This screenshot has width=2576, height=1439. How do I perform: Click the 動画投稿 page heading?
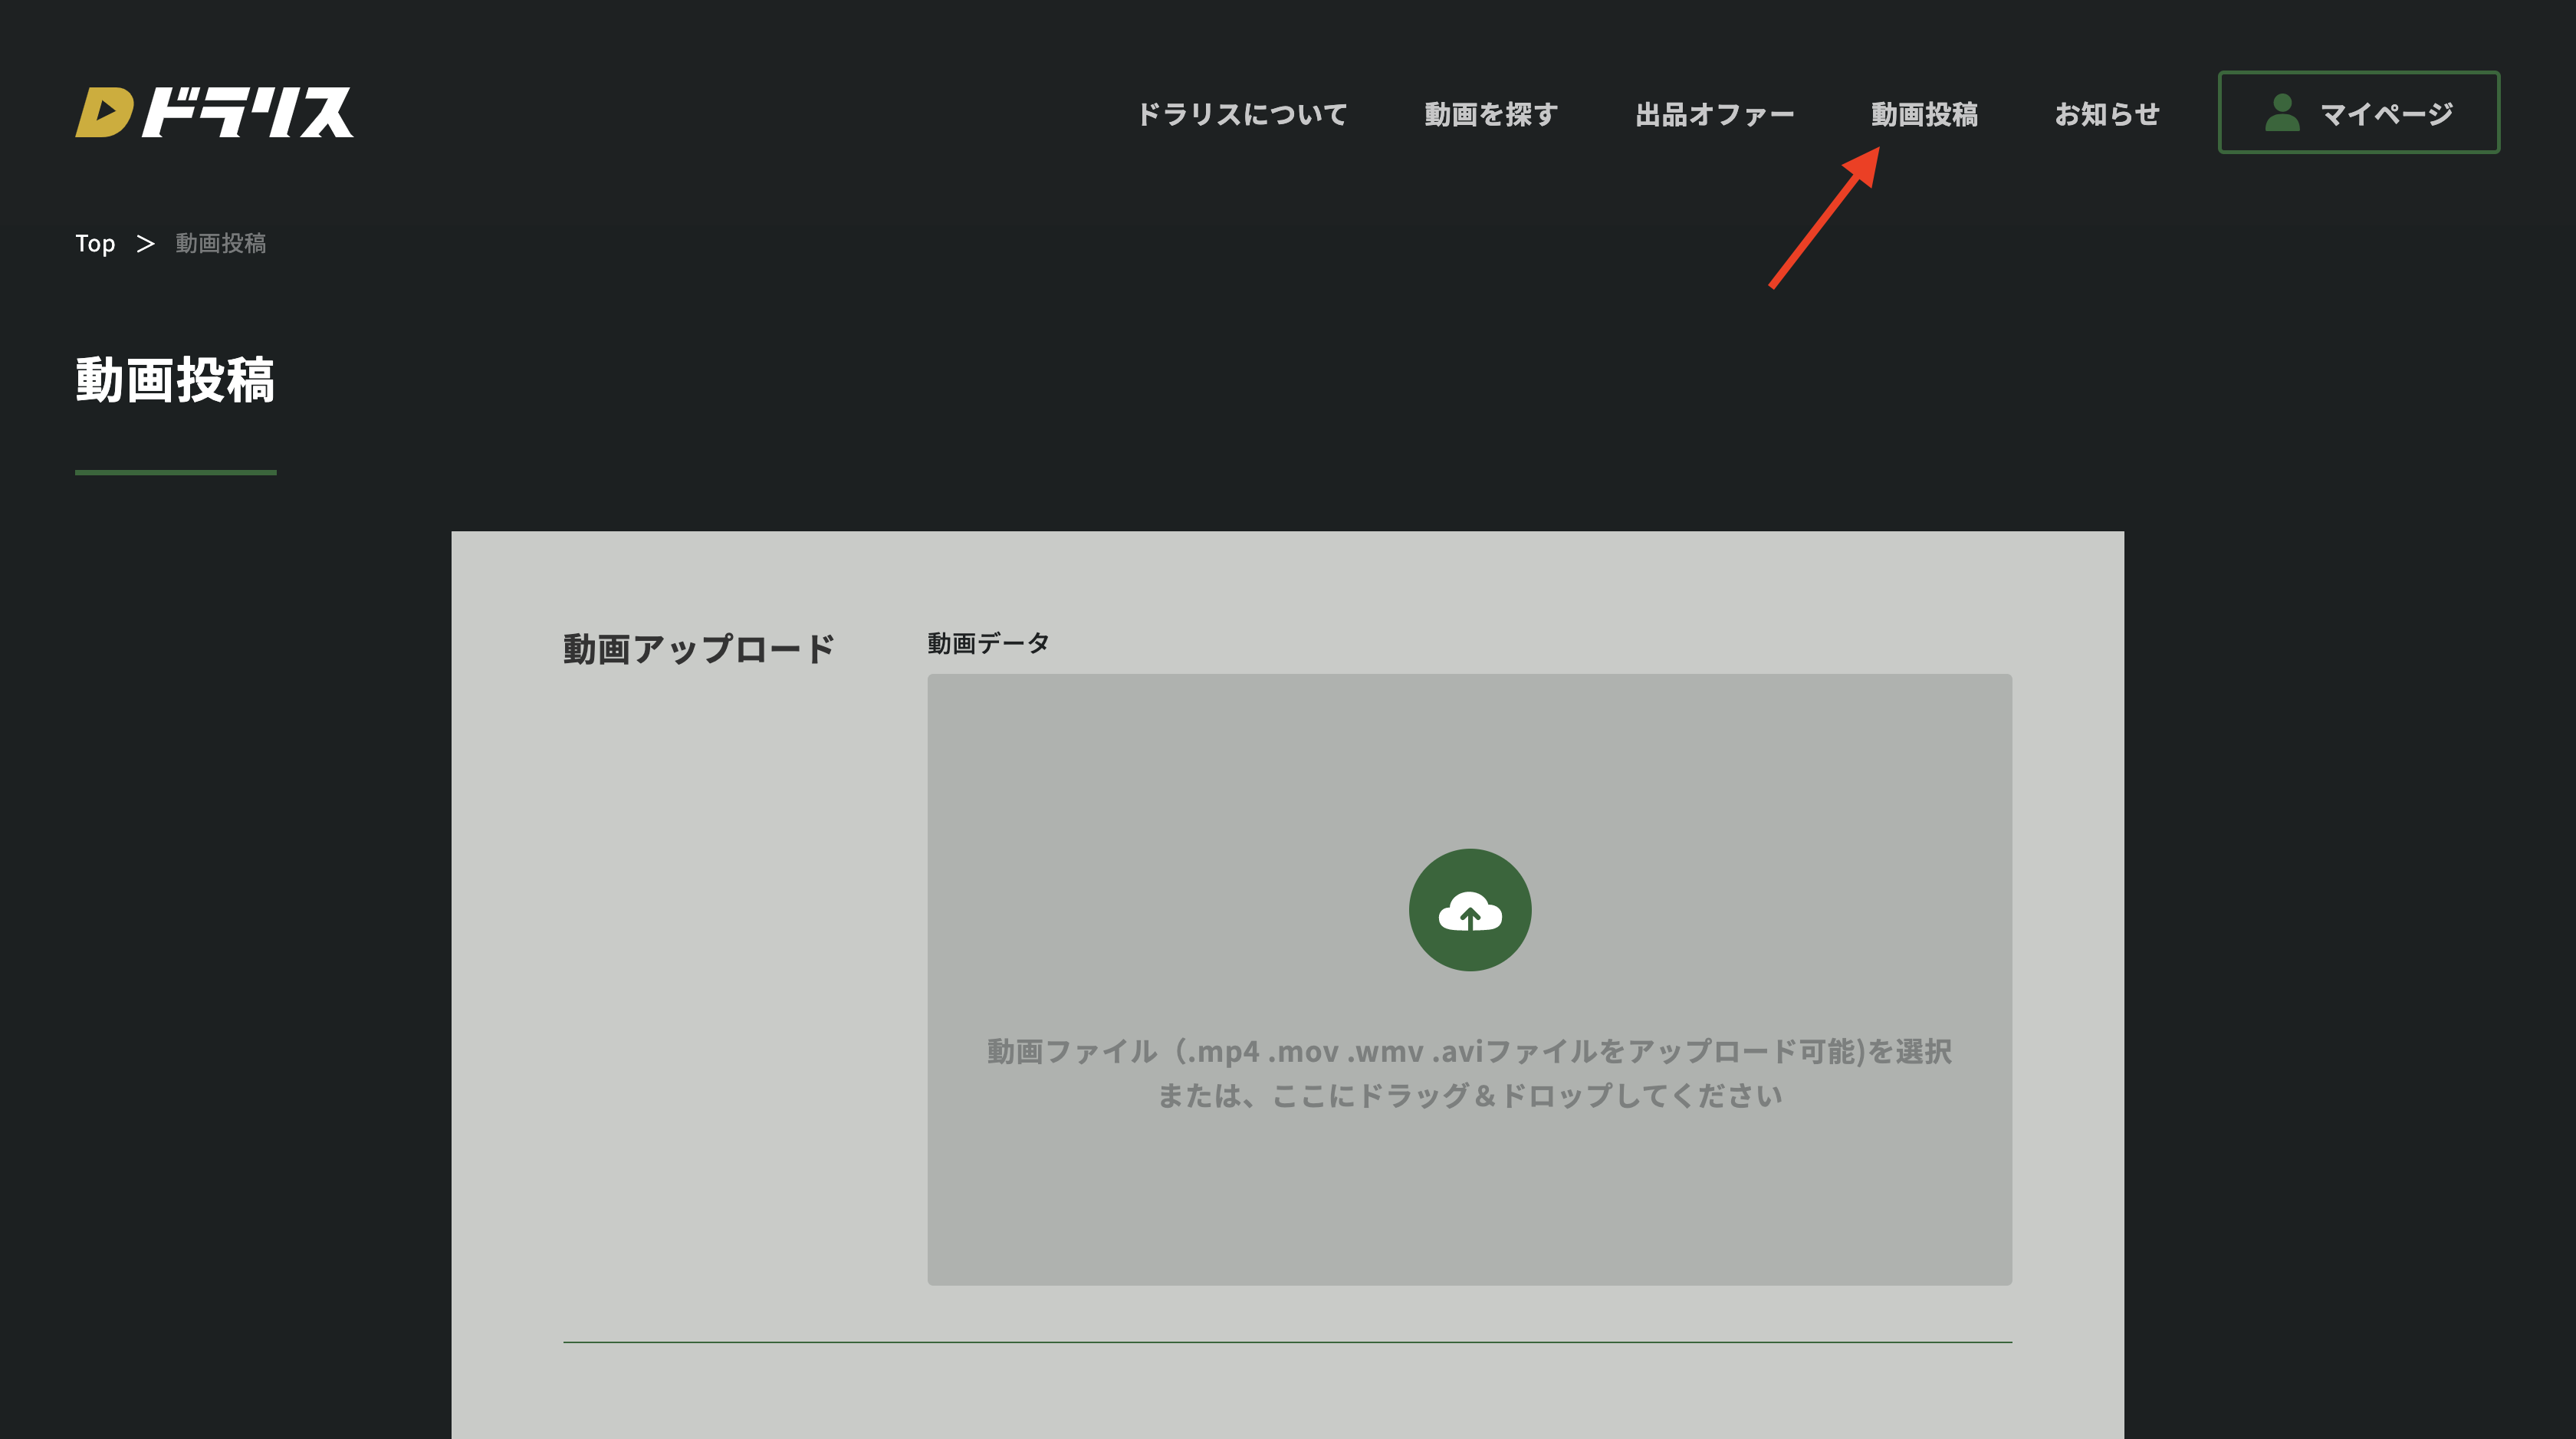click(x=175, y=380)
